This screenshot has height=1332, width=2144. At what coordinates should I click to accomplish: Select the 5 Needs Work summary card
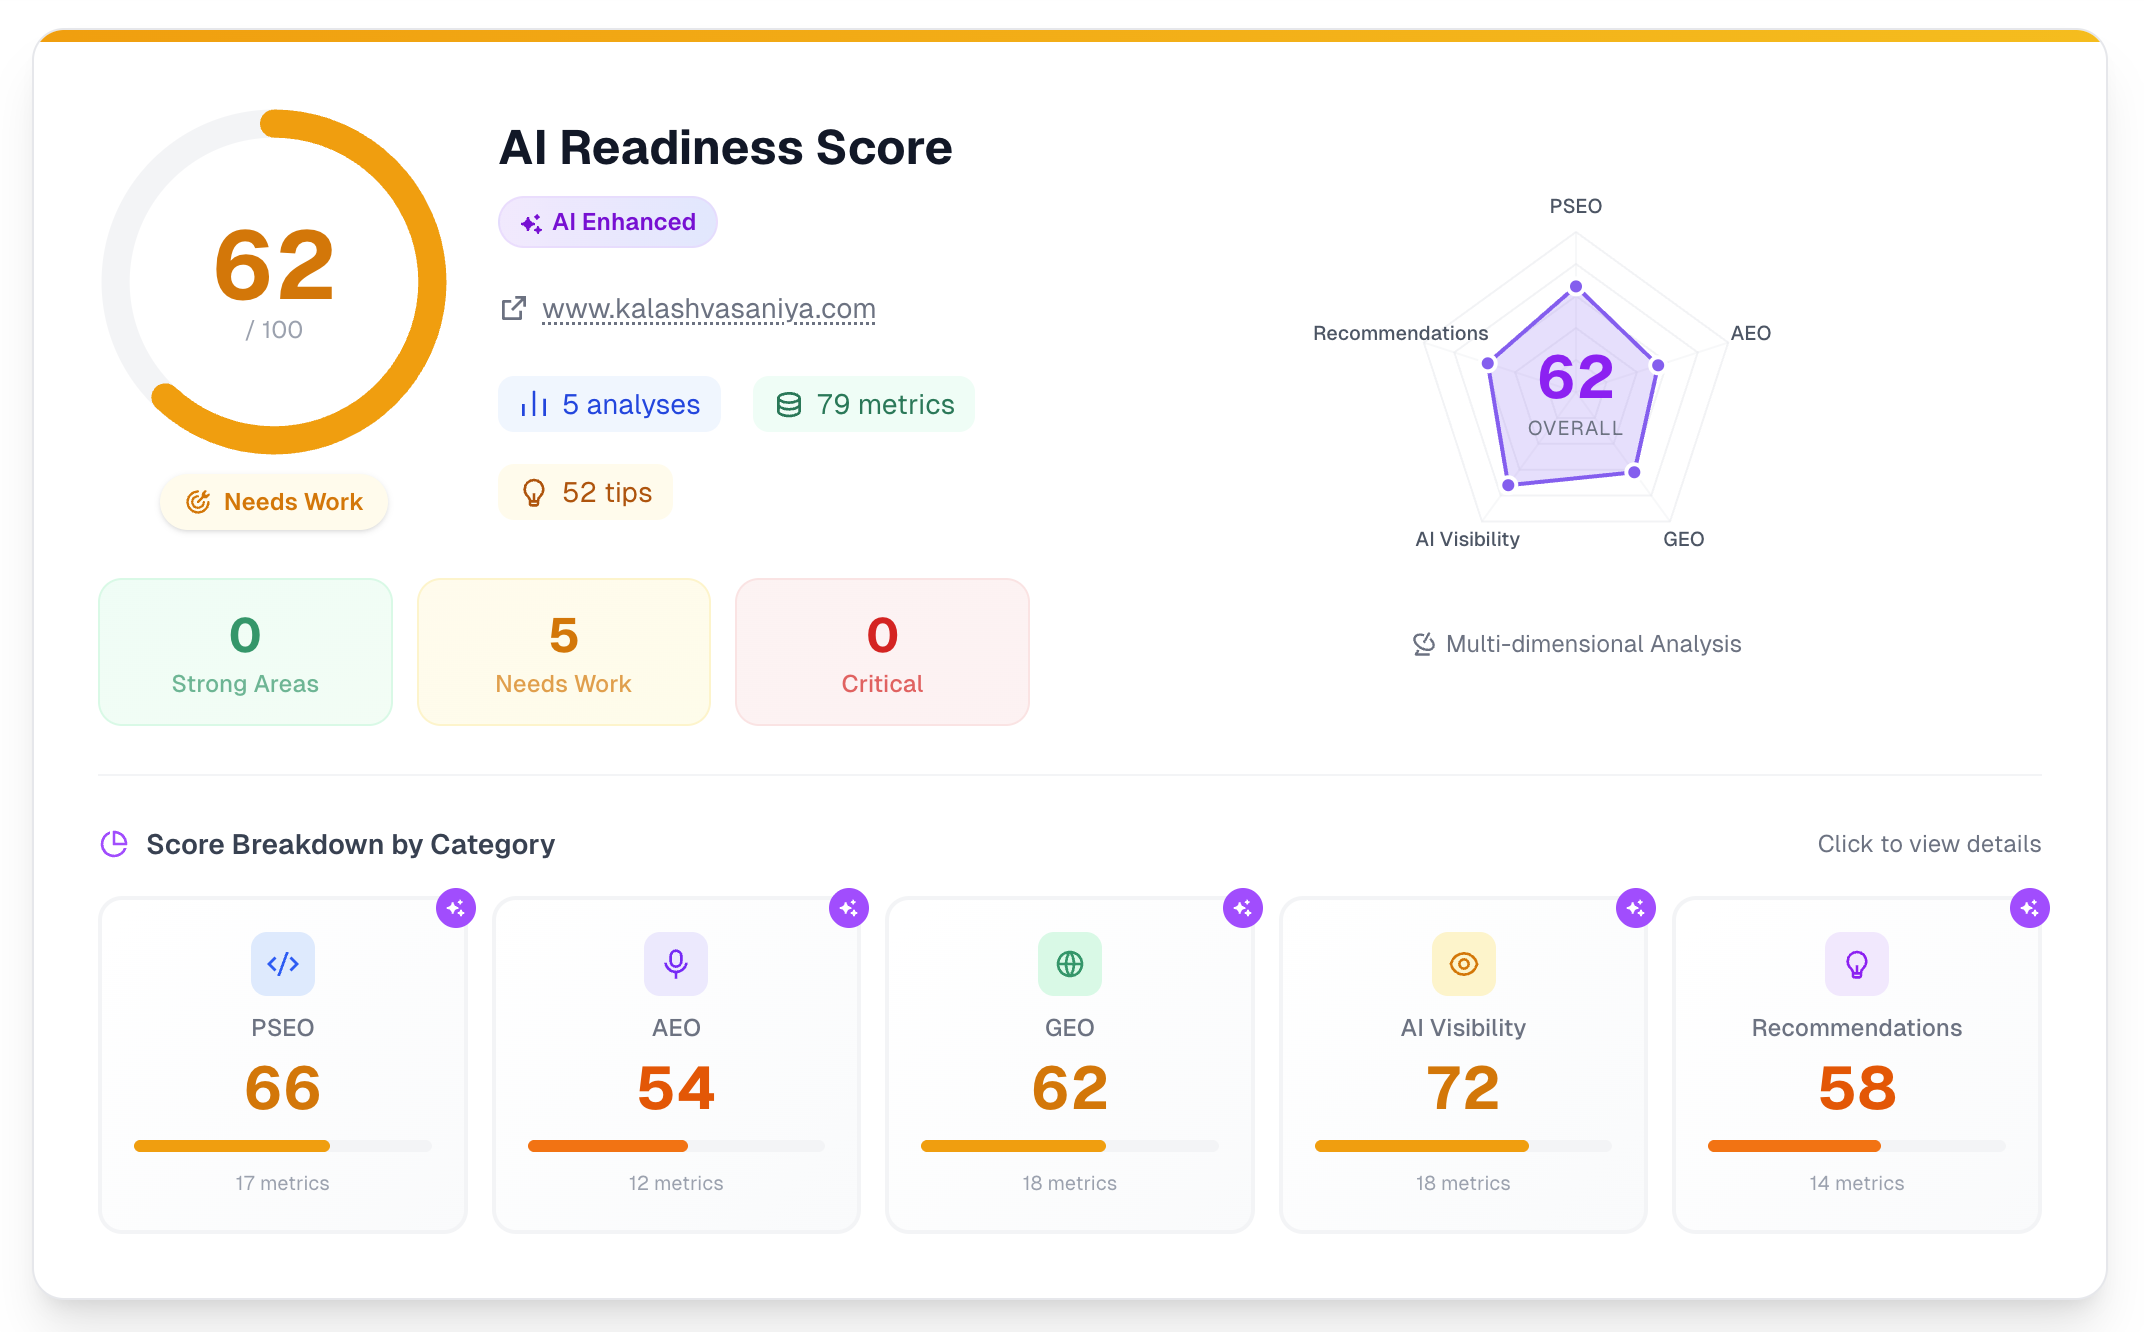coord(563,651)
